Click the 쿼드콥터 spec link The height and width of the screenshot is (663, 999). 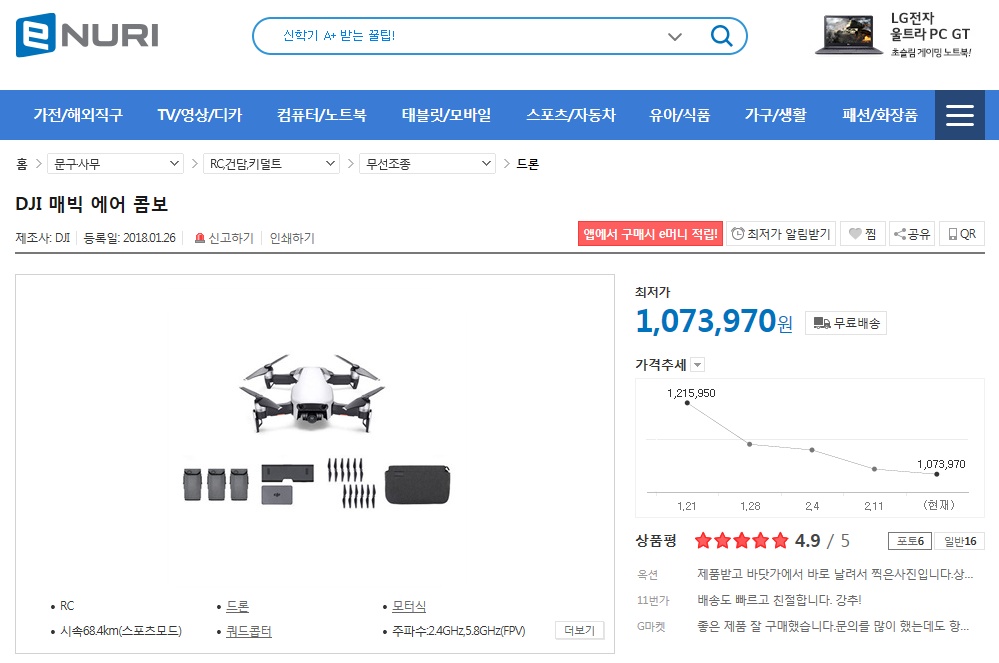[x=248, y=631]
